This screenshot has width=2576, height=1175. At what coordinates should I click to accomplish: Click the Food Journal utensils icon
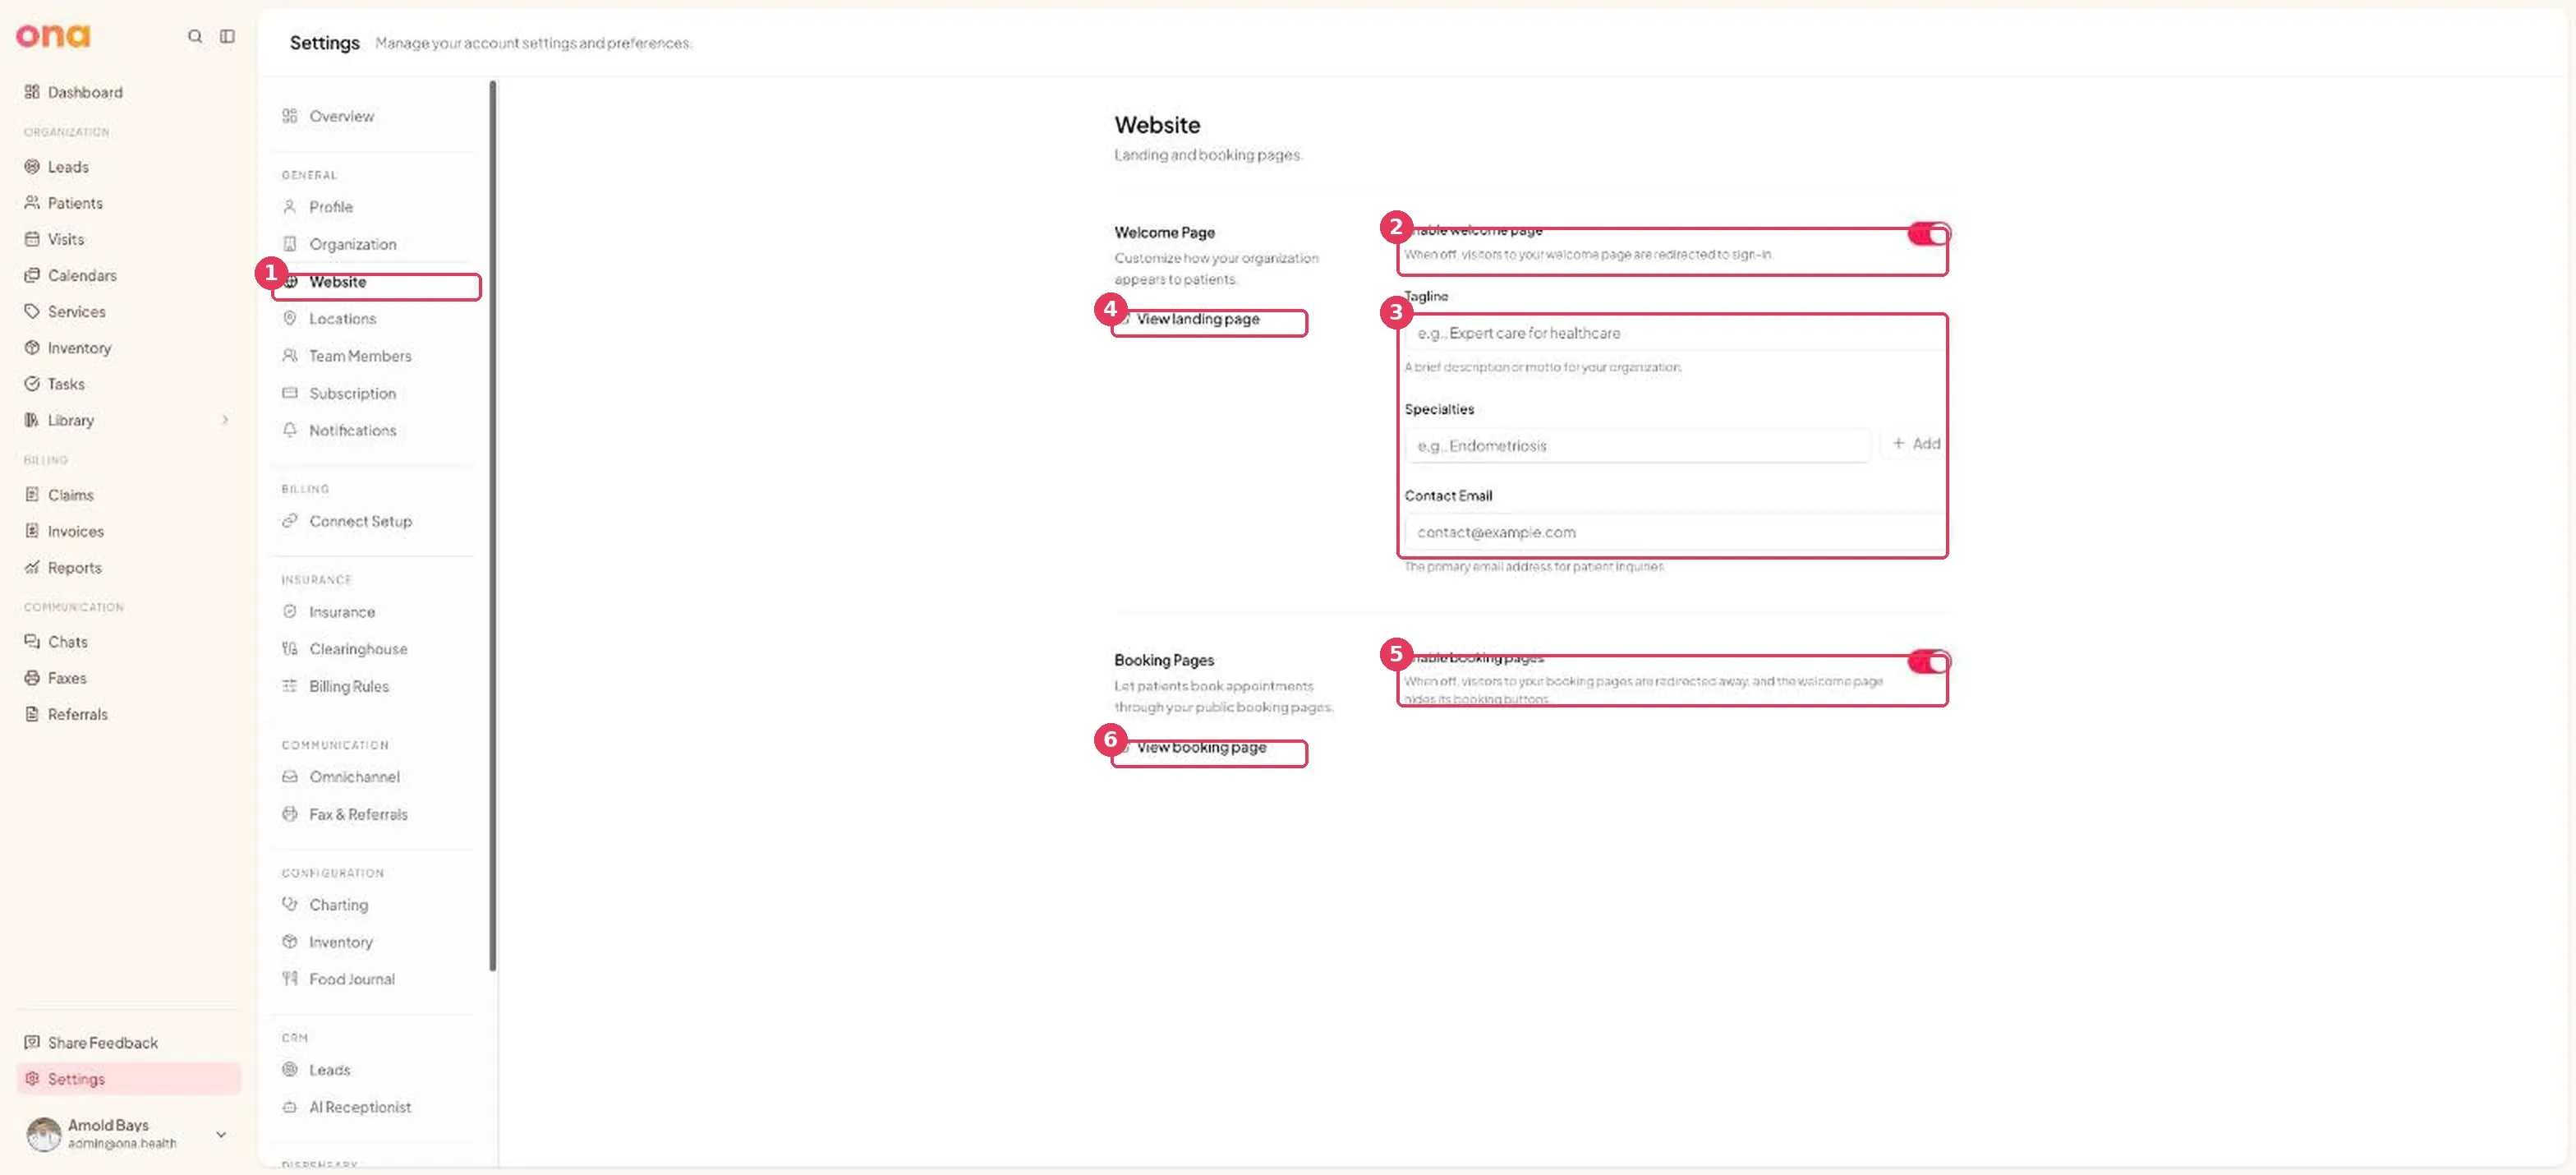click(290, 979)
